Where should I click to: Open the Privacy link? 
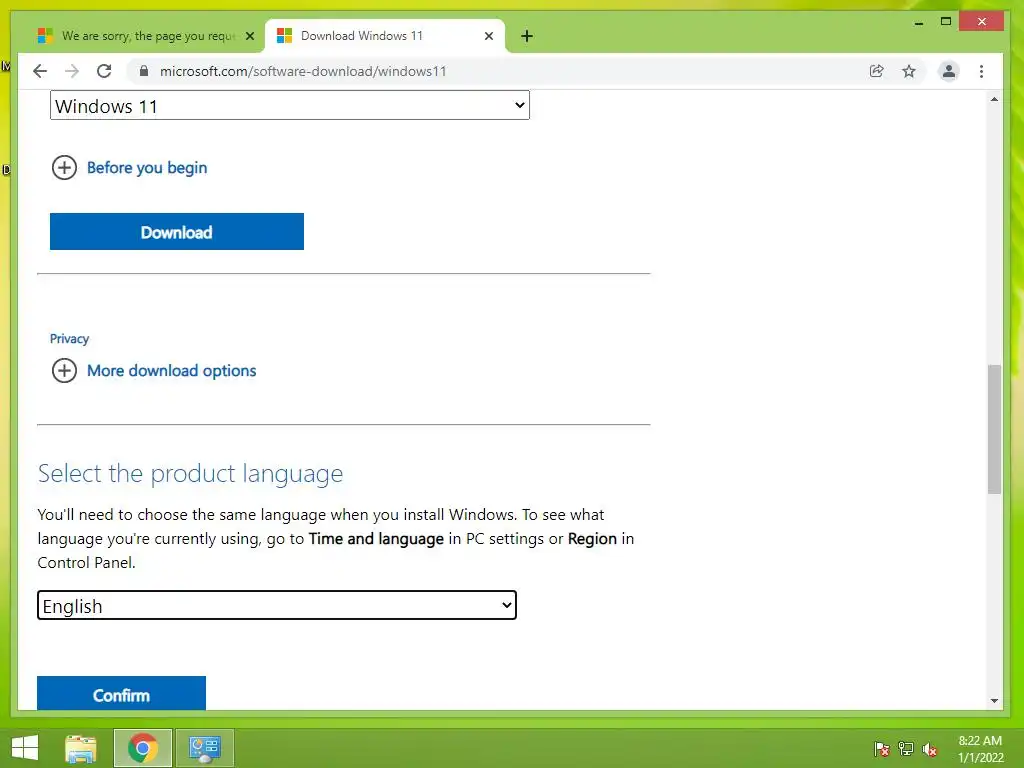[69, 338]
